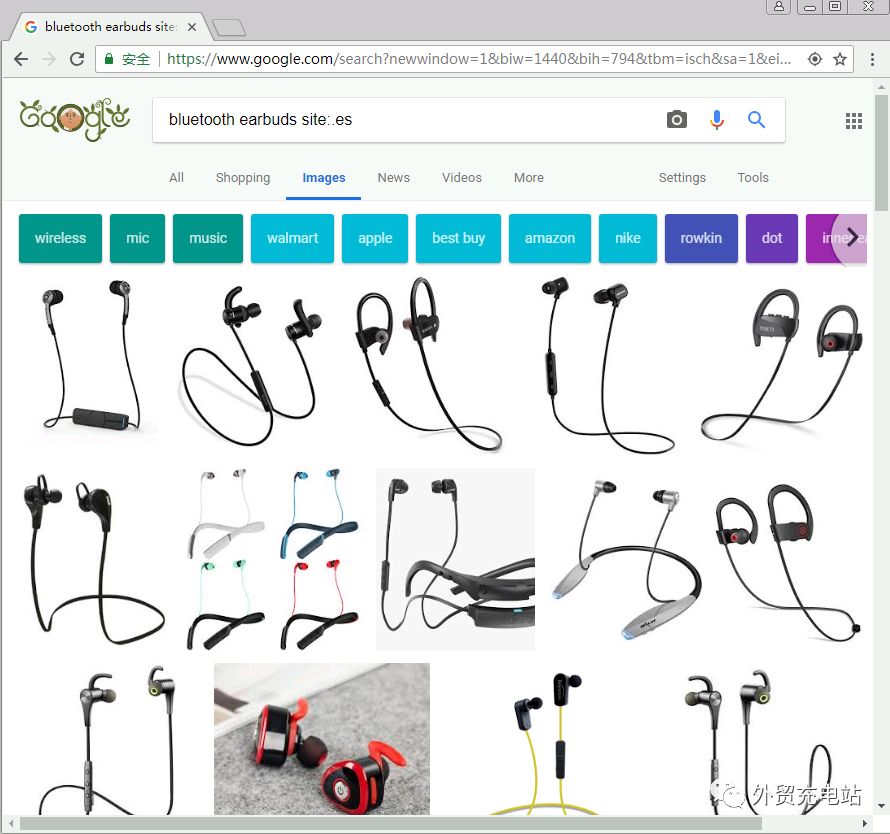Click the Chrome user profile icon
The width and height of the screenshot is (890, 834).
click(x=779, y=6)
